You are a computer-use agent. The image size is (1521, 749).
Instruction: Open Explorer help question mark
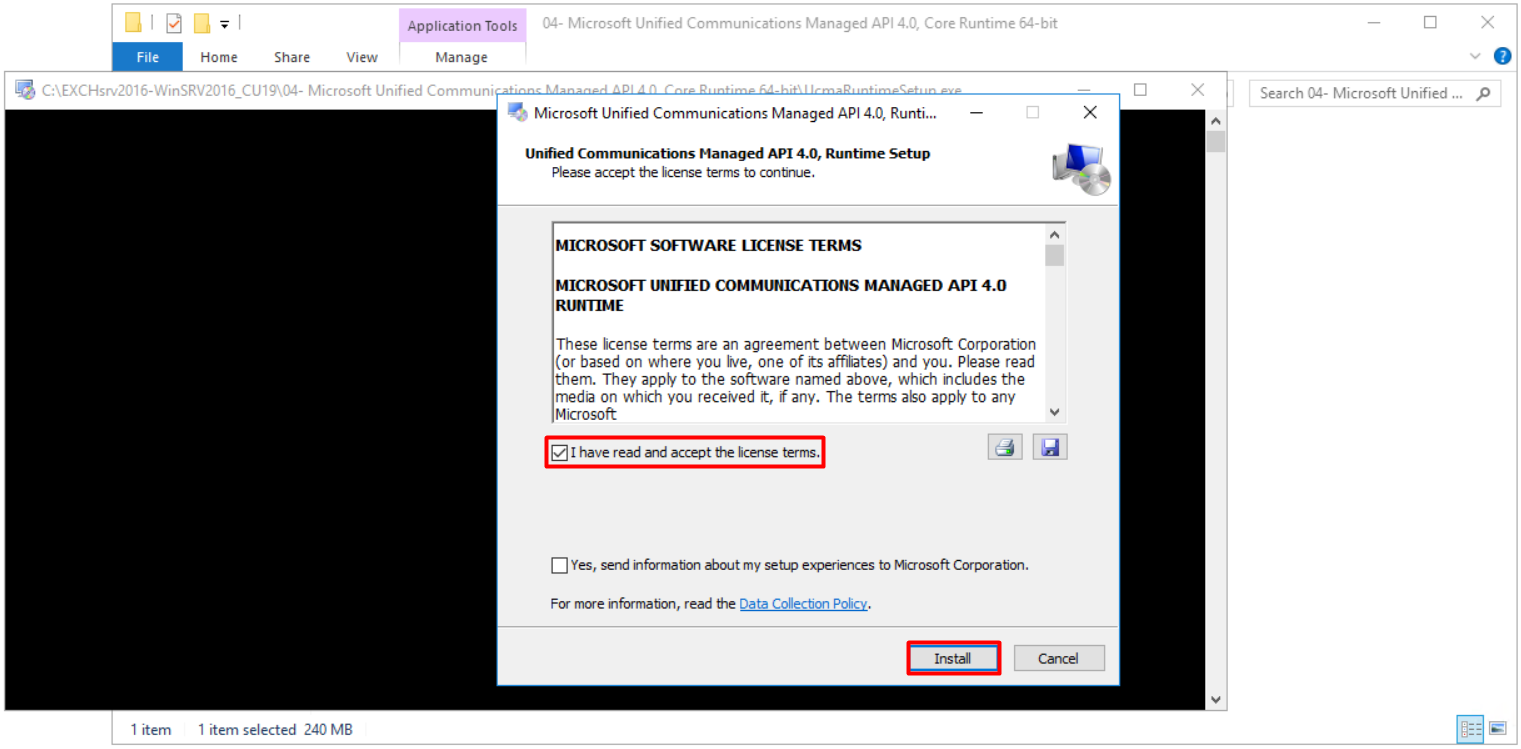[1501, 56]
